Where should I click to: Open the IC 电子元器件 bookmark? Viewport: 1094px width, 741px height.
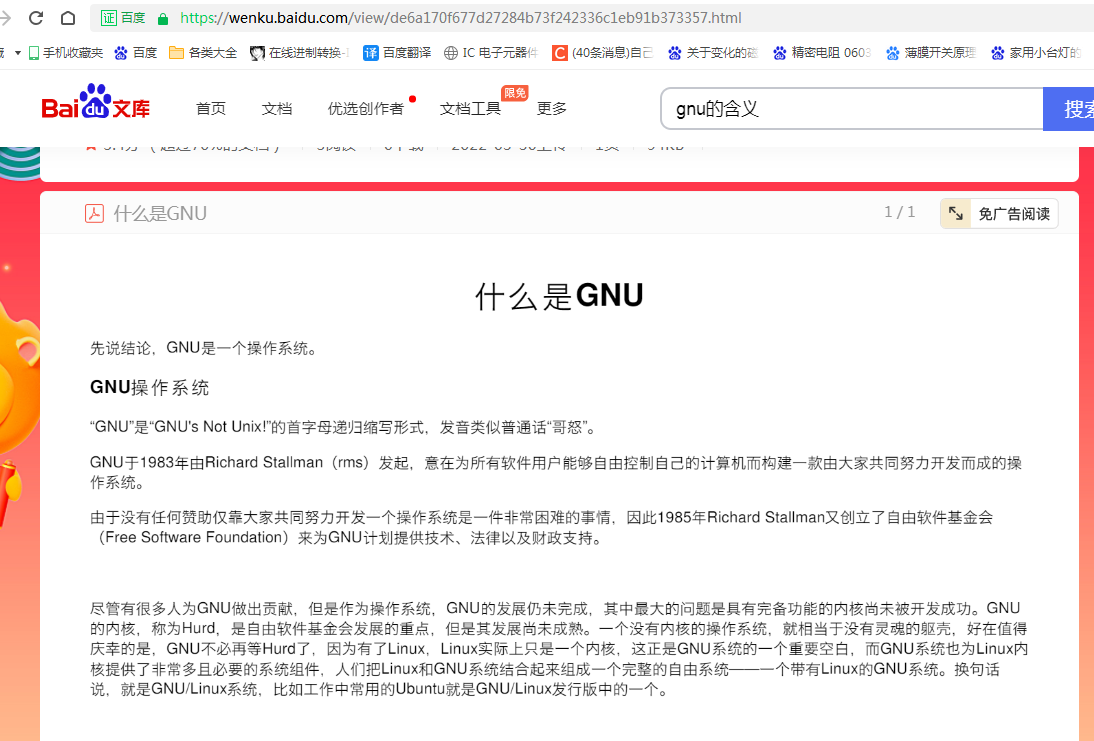pos(492,54)
